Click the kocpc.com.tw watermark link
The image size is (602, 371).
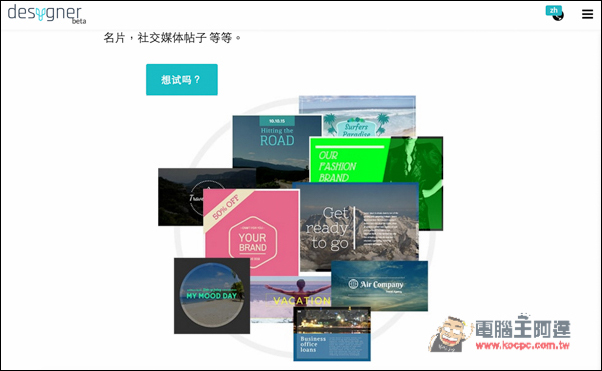(x=523, y=345)
